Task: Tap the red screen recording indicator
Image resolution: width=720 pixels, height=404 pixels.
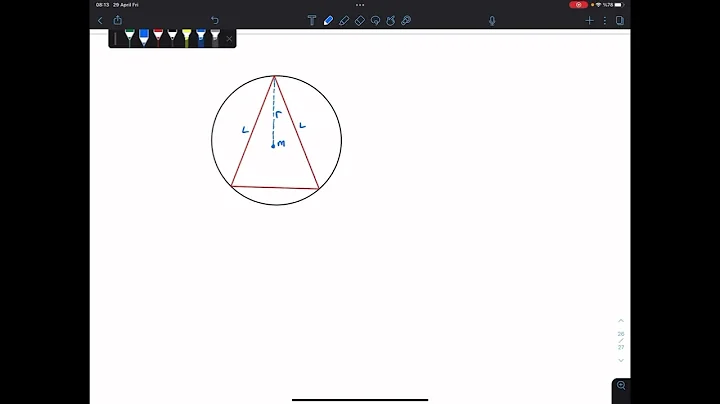Action: click(579, 5)
